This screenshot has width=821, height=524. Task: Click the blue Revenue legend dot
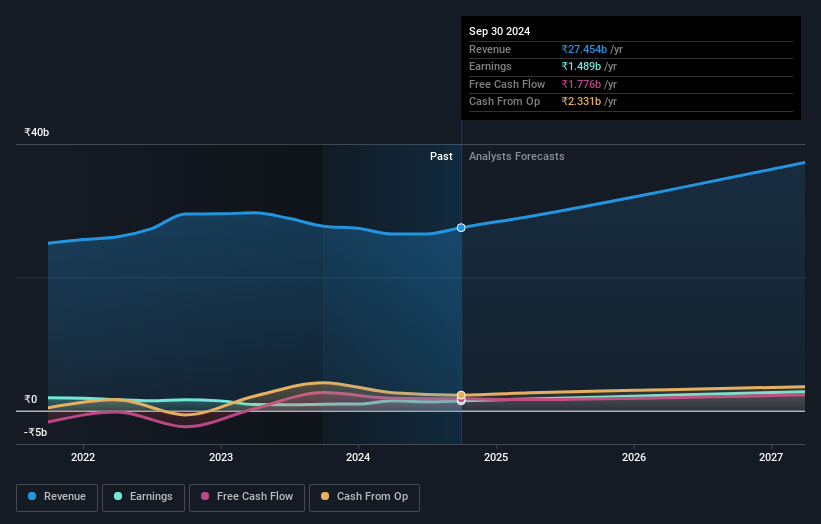pos(32,496)
